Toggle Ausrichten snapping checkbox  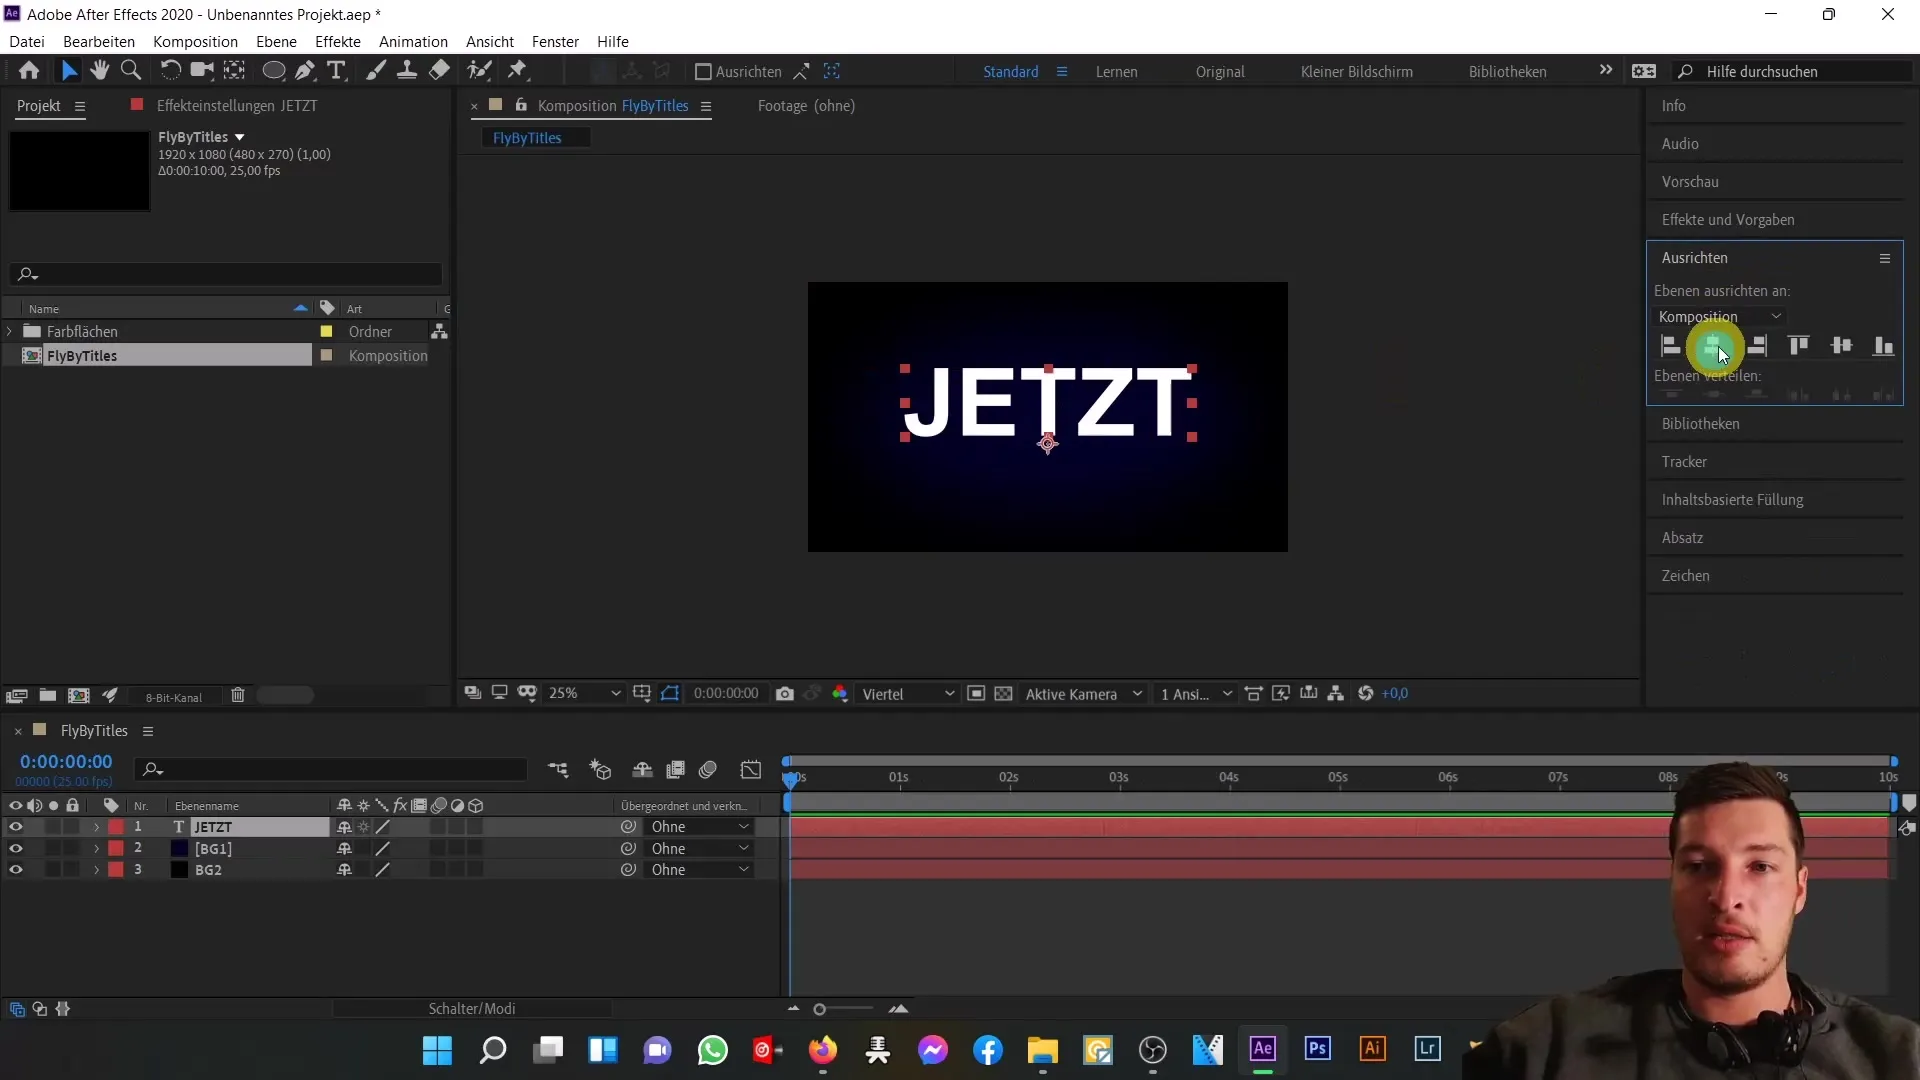(x=703, y=72)
